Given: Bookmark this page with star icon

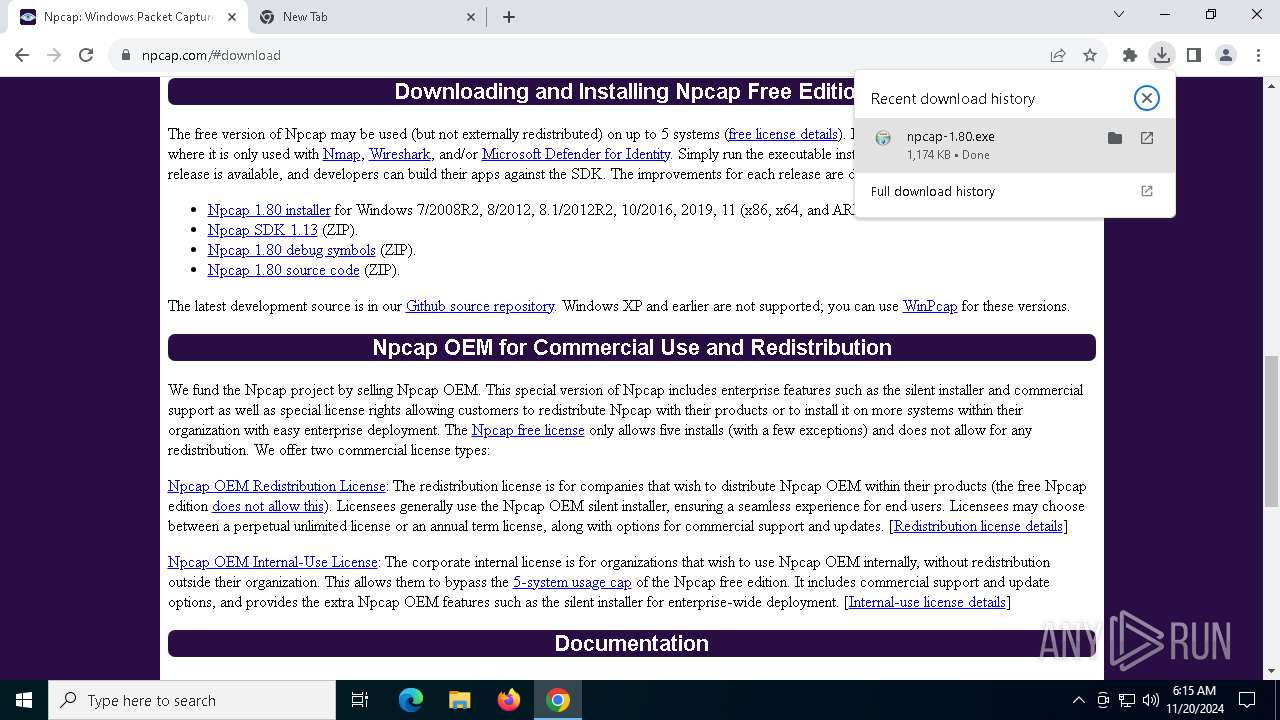Looking at the screenshot, I should (x=1090, y=55).
